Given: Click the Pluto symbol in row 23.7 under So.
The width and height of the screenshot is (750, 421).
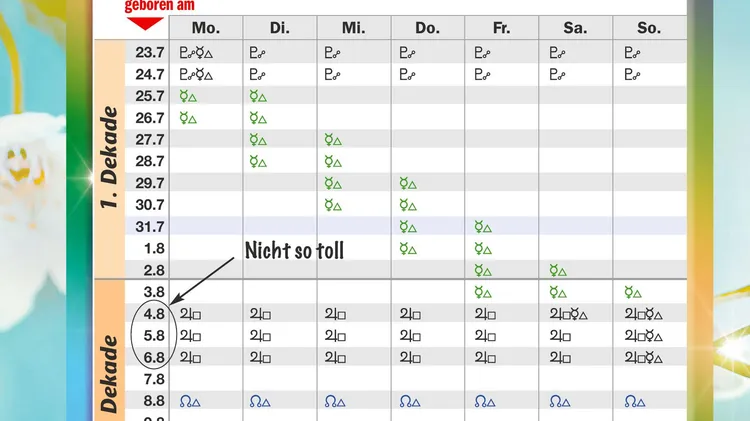Looking at the screenshot, I should [x=633, y=52].
